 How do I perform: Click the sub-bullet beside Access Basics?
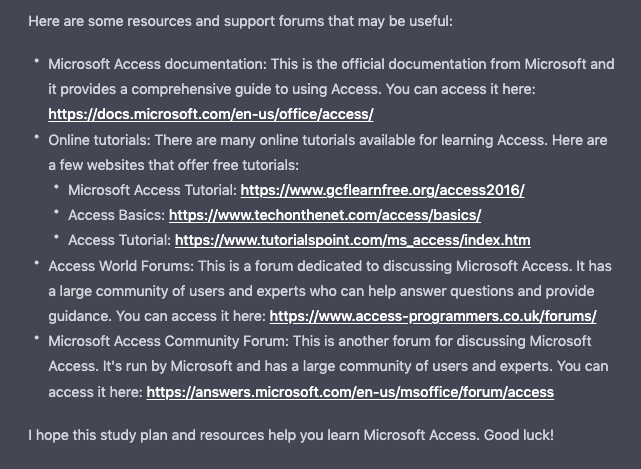(56, 212)
